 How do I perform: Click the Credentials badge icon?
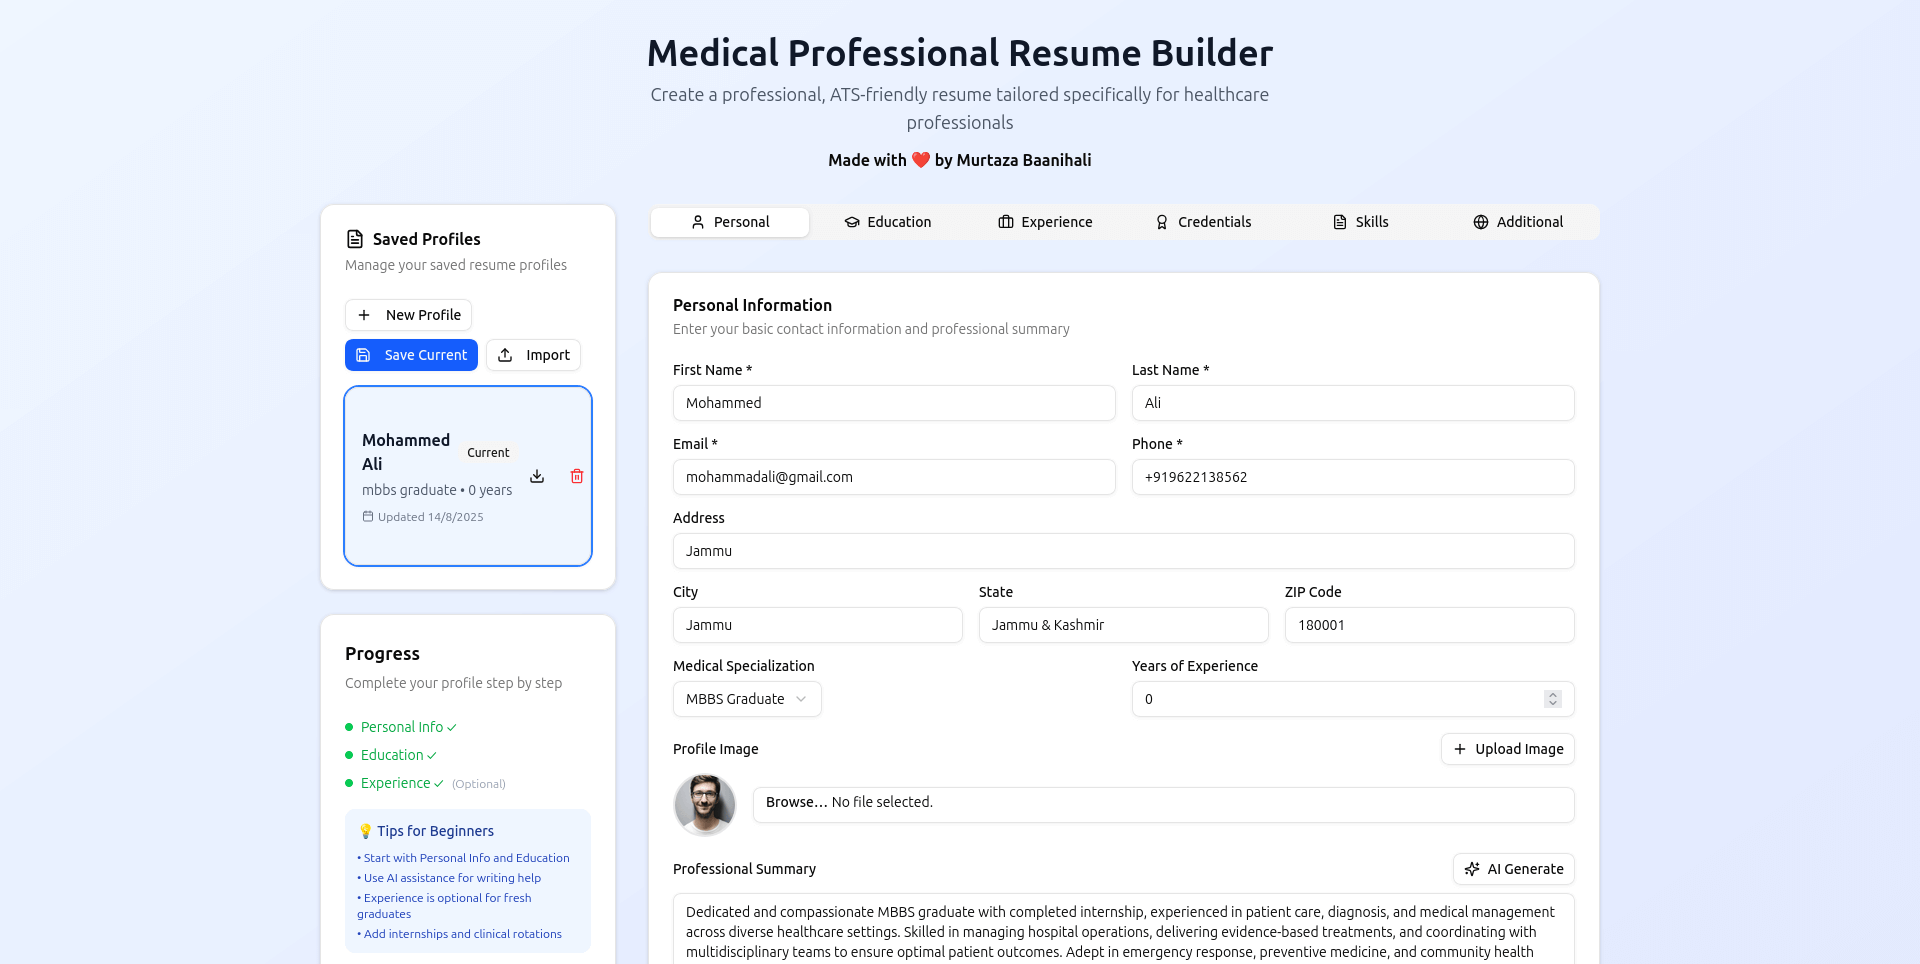pos(1162,222)
